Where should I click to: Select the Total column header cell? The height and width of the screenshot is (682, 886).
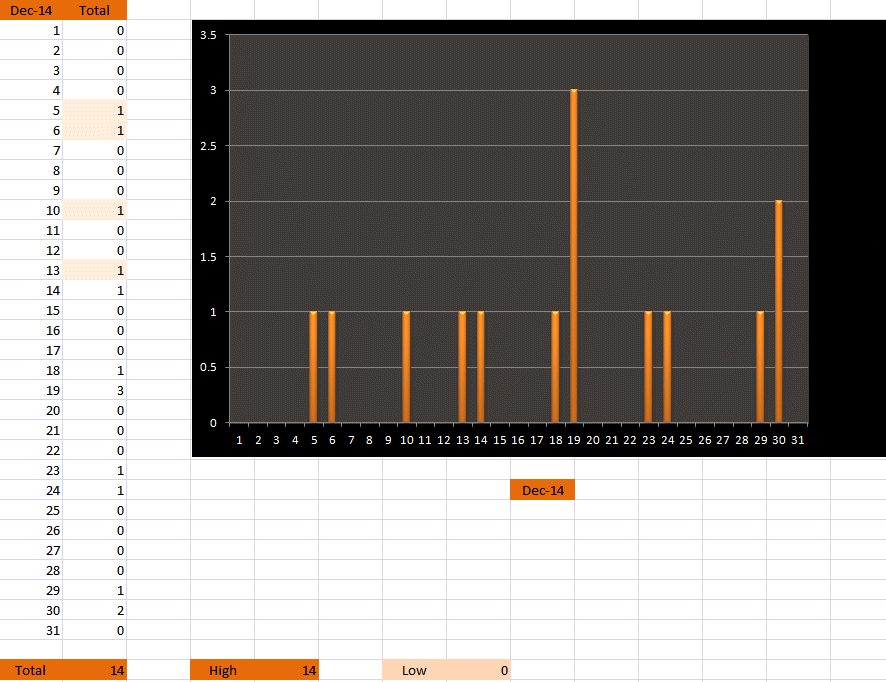pos(94,10)
